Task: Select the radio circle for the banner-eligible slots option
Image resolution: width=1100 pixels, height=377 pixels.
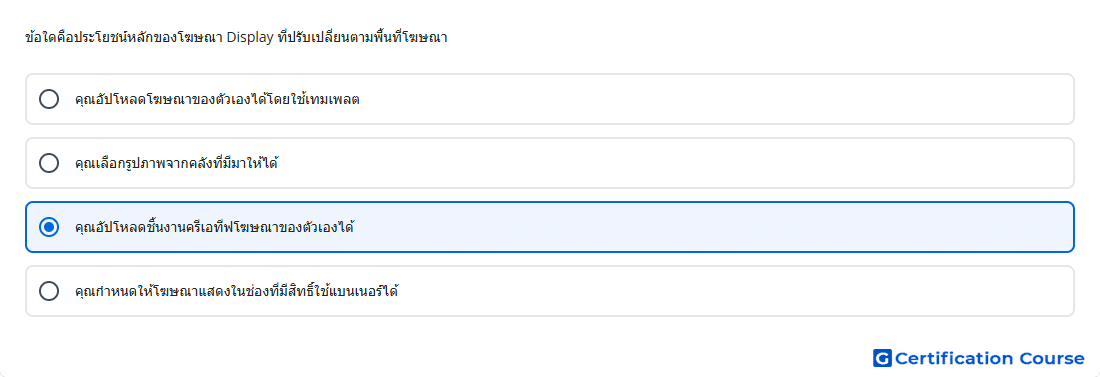Action: tap(49, 291)
